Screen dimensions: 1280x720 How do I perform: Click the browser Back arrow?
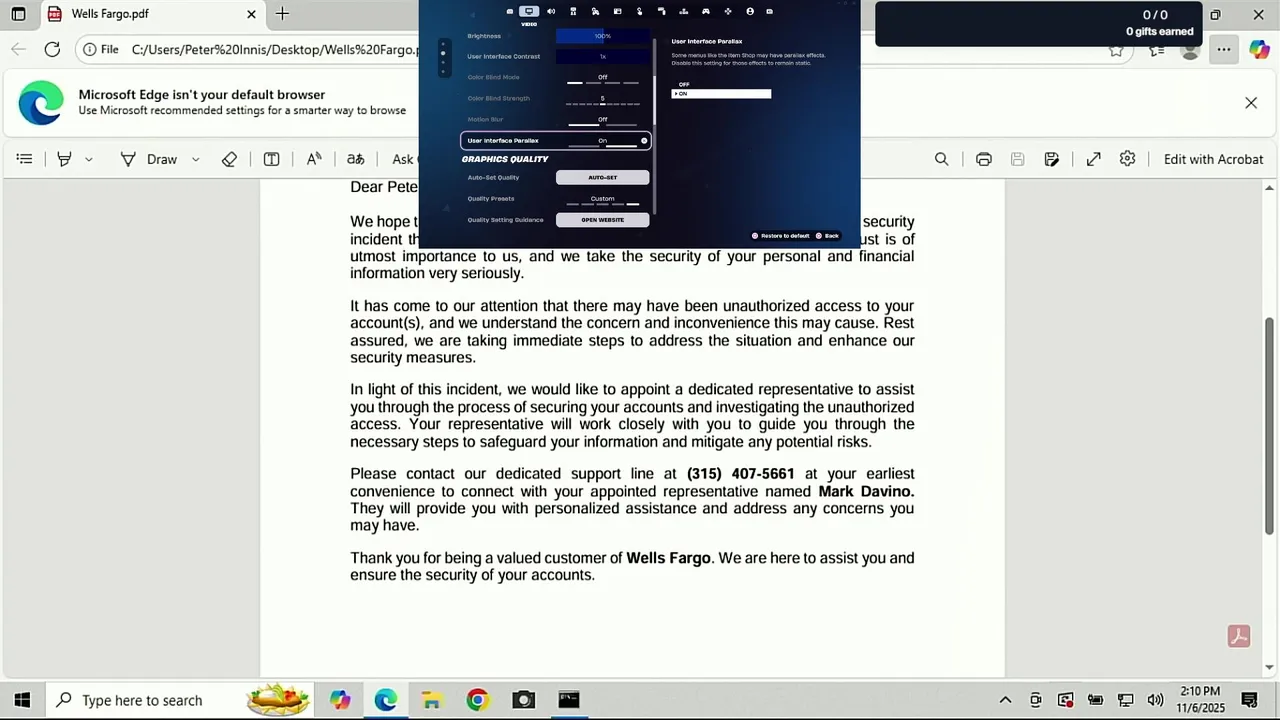pos(18,49)
